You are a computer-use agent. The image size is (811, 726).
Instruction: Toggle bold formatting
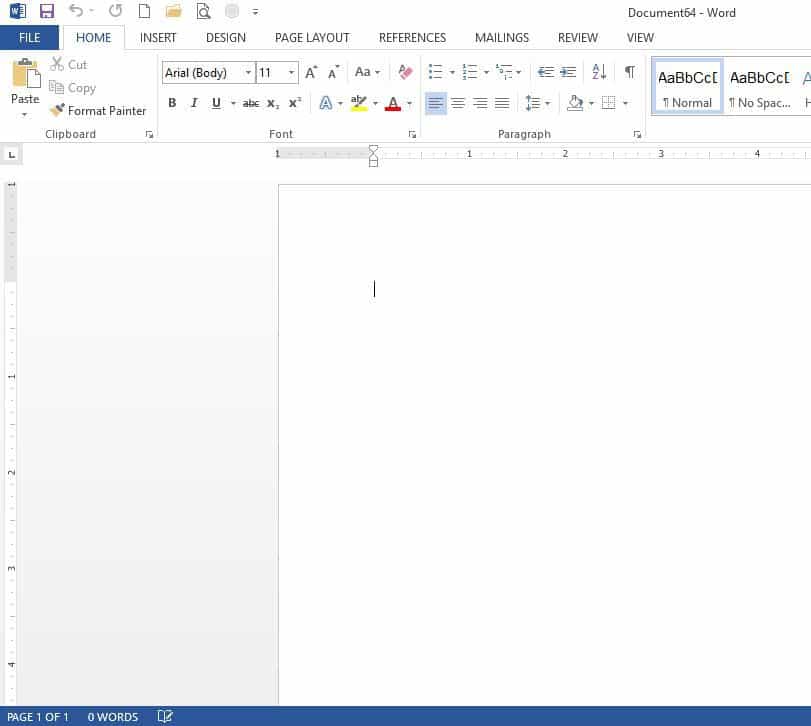tap(172, 103)
